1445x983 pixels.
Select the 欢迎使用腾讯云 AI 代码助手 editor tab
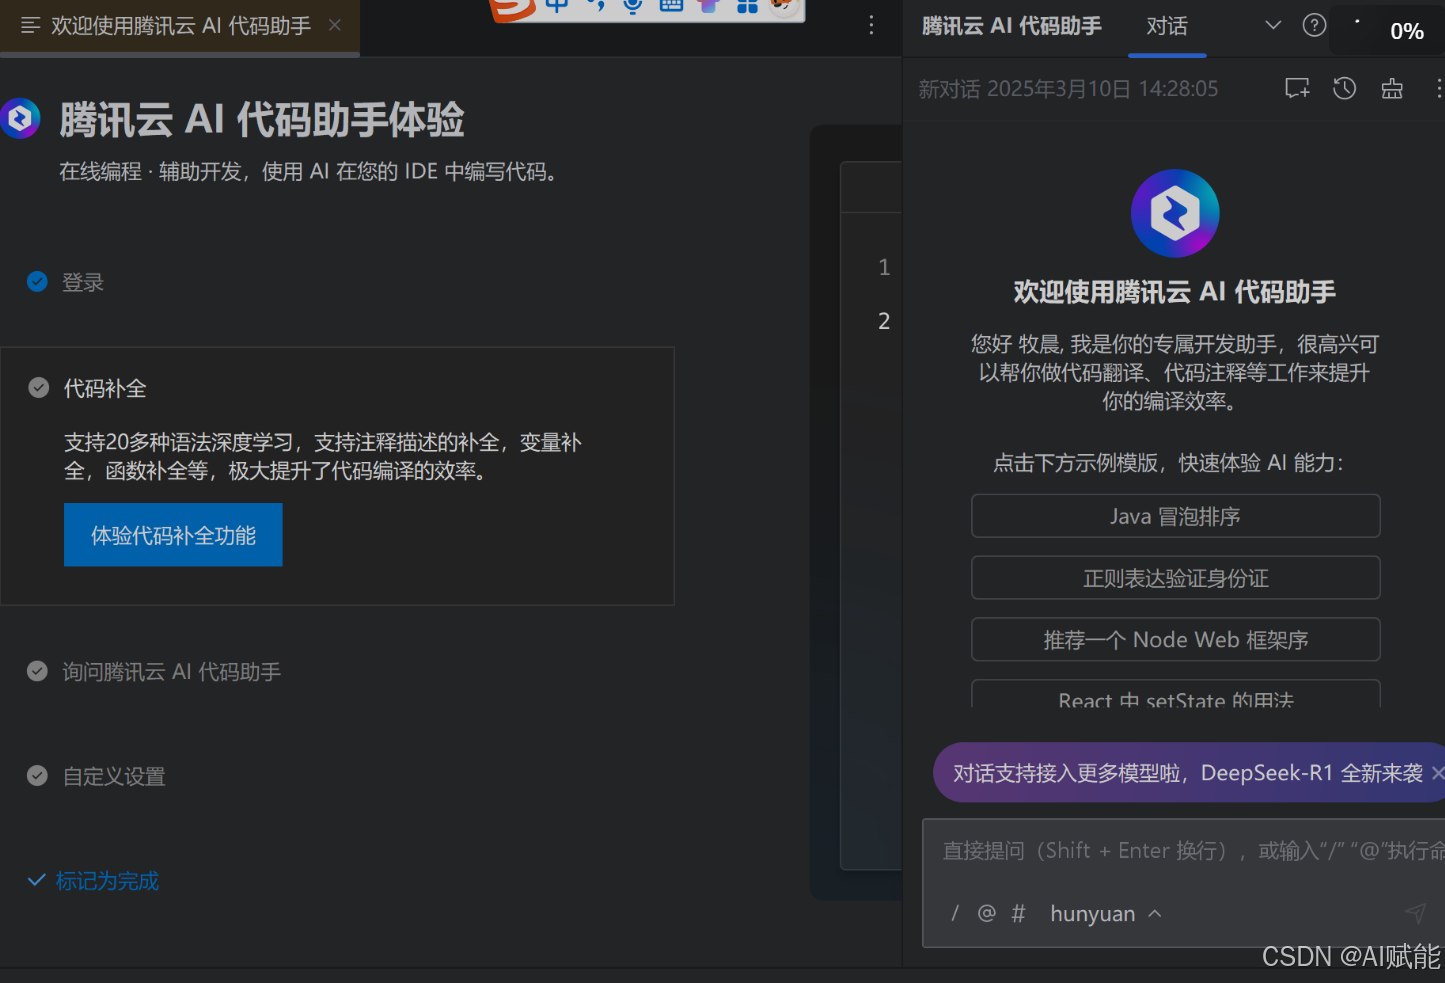[x=181, y=26]
